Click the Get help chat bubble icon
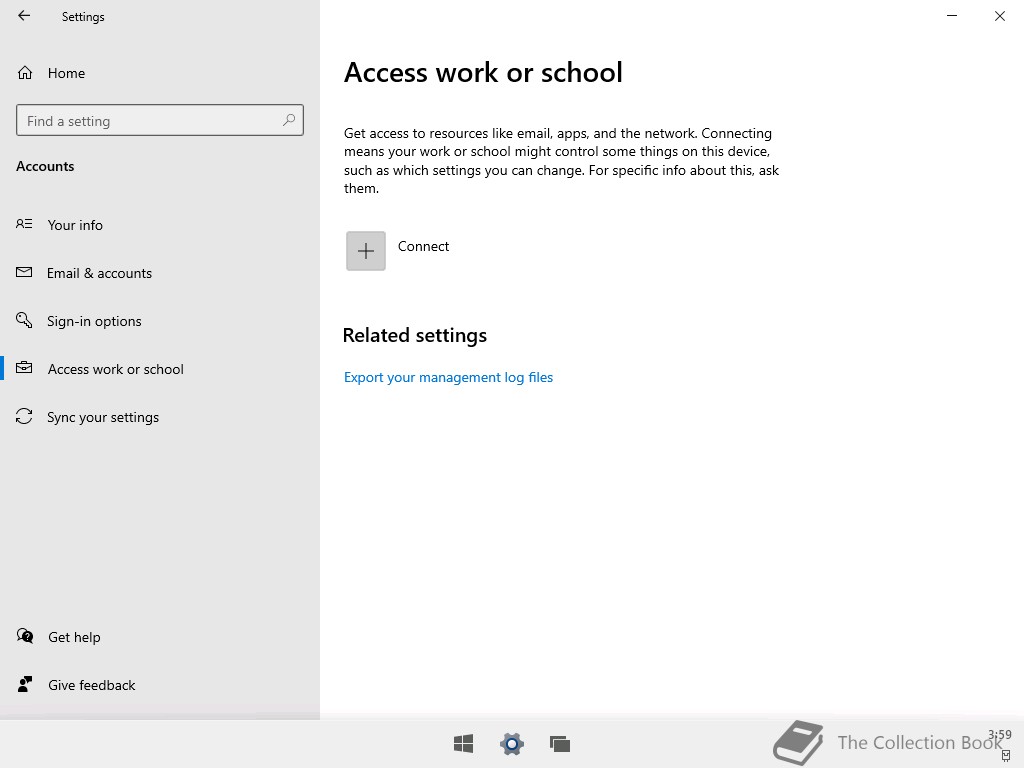Image resolution: width=1024 pixels, height=768 pixels. 25,636
